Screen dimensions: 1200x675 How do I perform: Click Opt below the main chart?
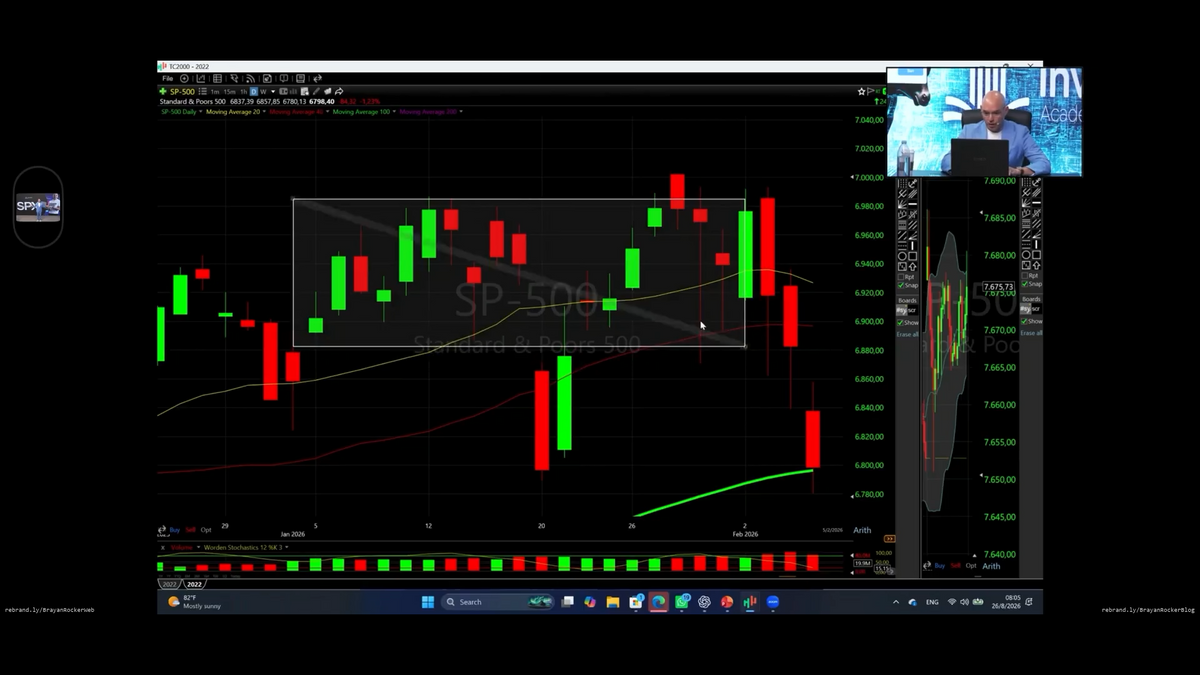click(206, 529)
